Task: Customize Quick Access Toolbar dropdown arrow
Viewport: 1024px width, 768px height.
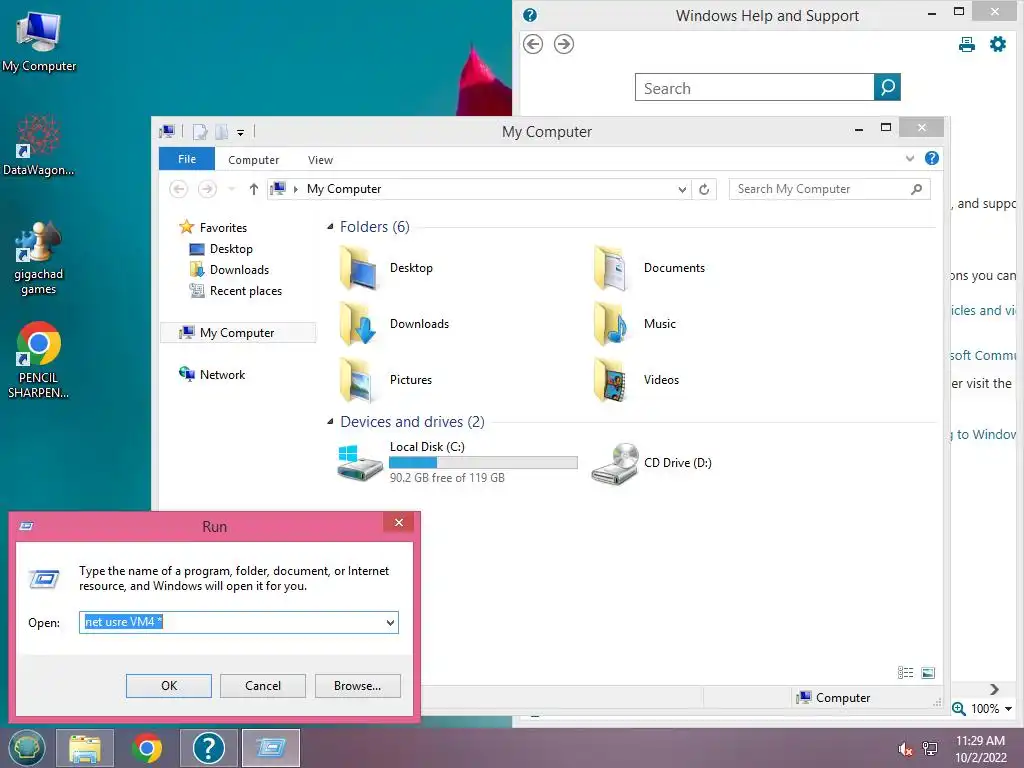Action: 240,133
